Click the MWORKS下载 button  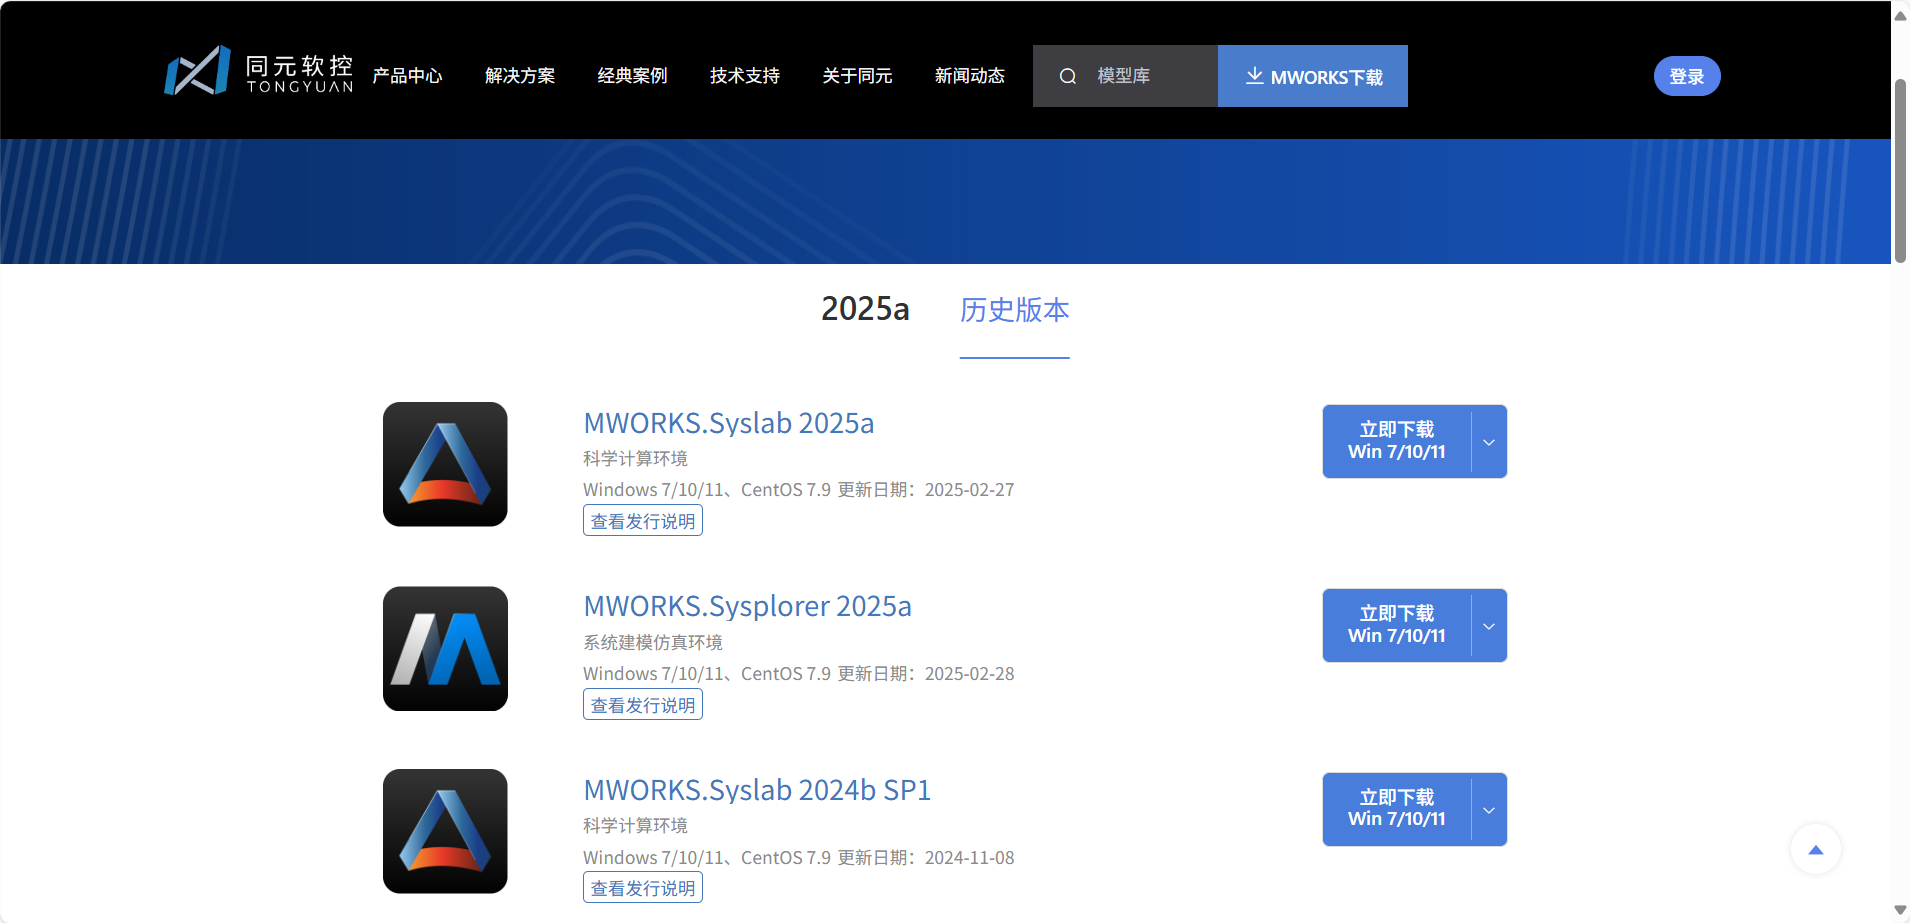[1313, 76]
